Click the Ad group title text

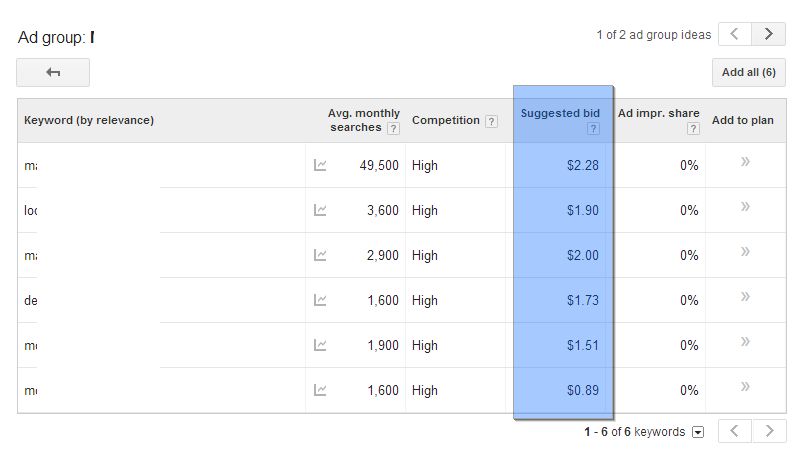coord(56,37)
